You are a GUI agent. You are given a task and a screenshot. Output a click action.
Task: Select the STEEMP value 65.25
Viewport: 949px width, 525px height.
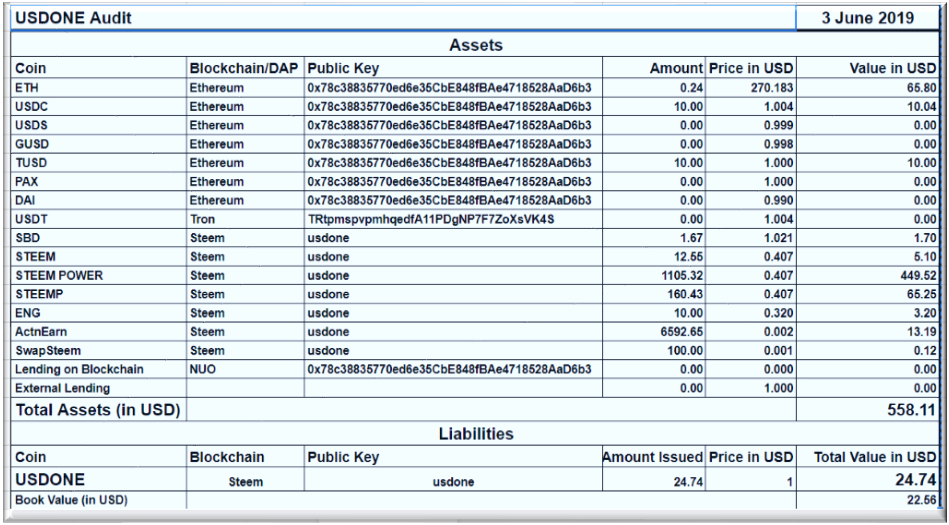[867, 294]
